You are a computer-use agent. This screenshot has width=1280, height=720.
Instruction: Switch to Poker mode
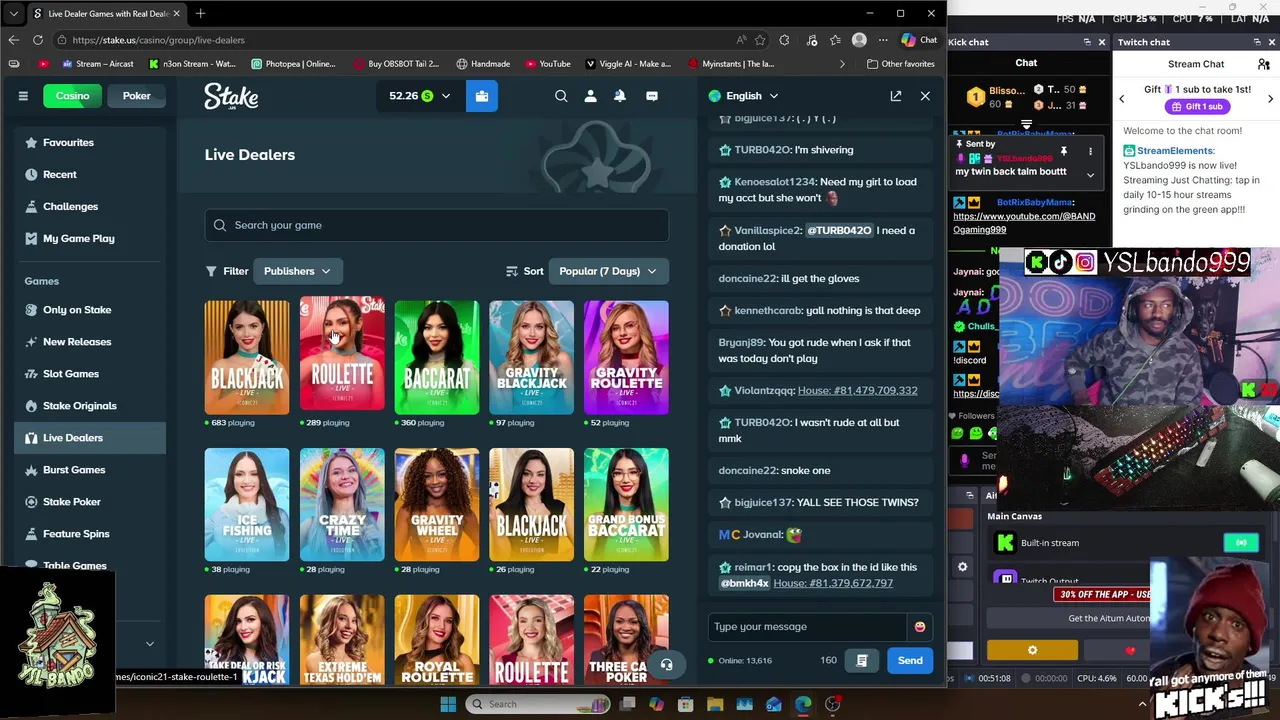point(137,96)
